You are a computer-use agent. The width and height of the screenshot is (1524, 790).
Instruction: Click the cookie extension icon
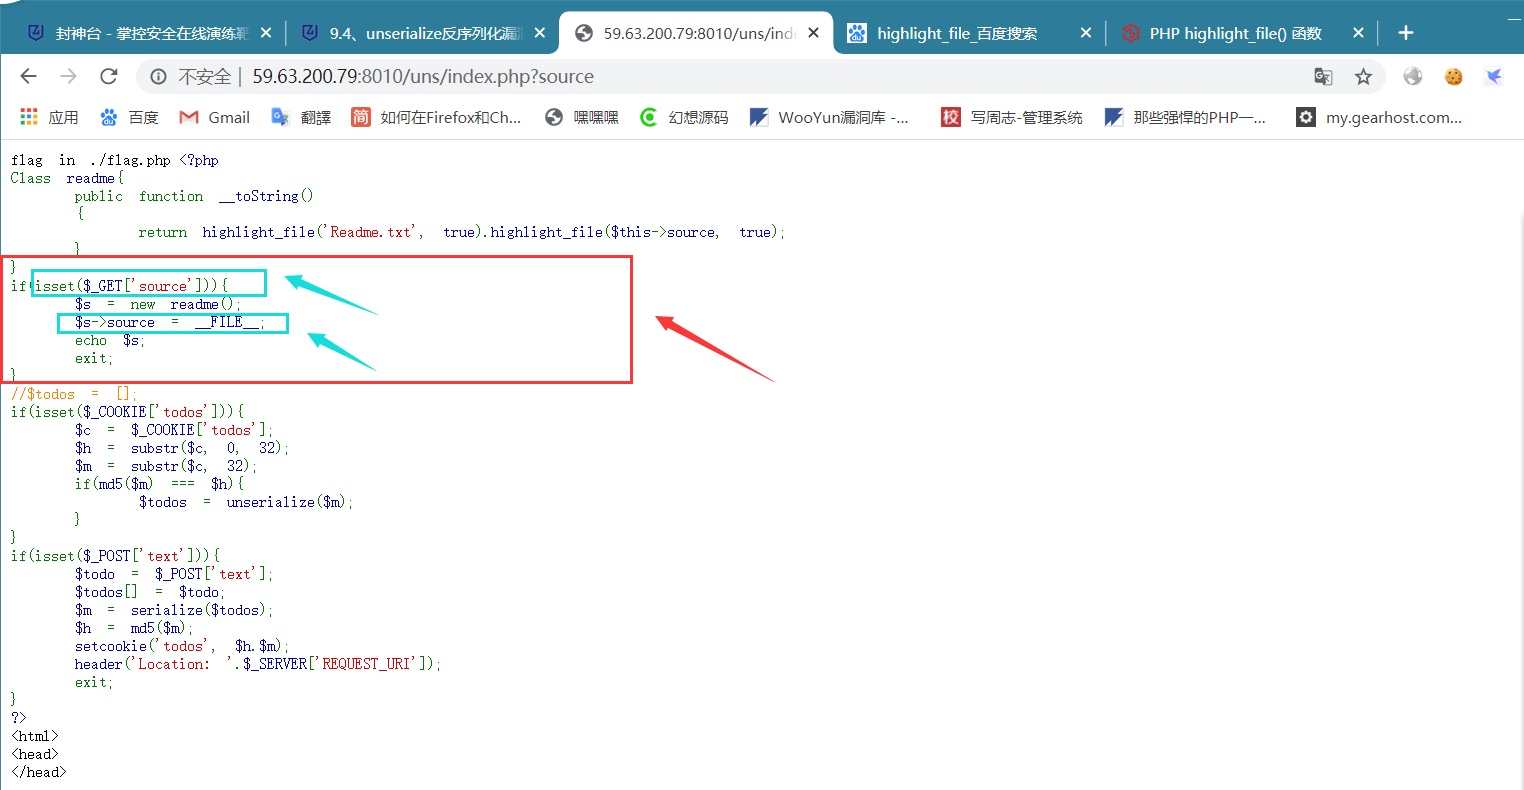(x=1453, y=76)
